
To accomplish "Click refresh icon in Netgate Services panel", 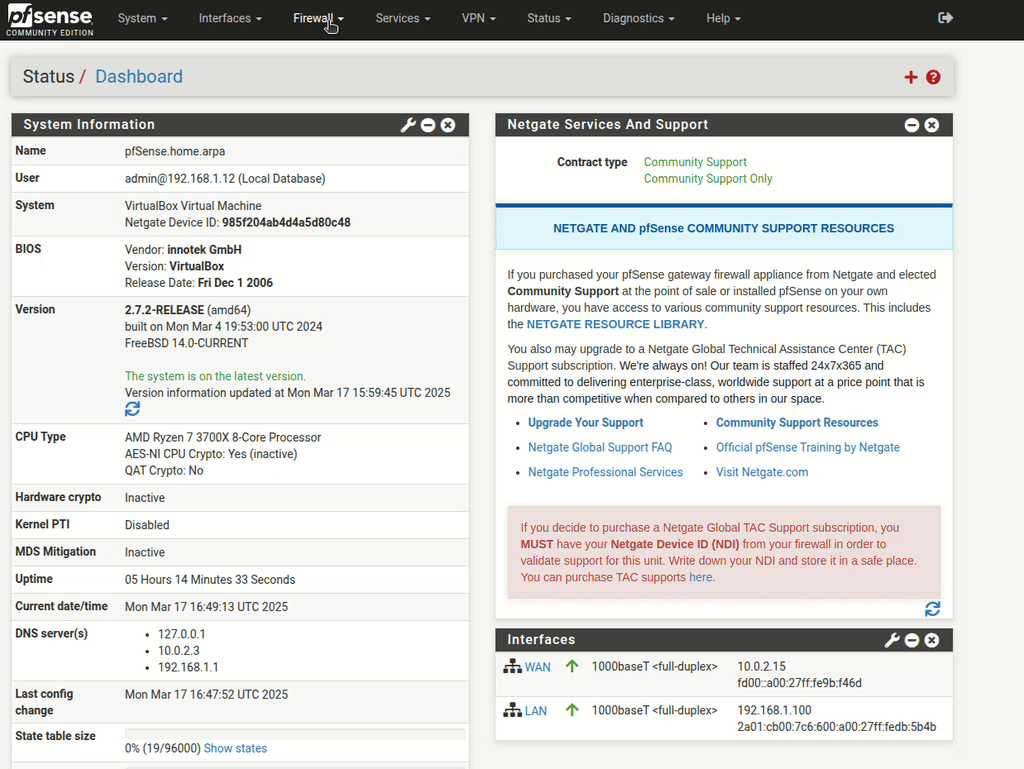I will tap(932, 609).
